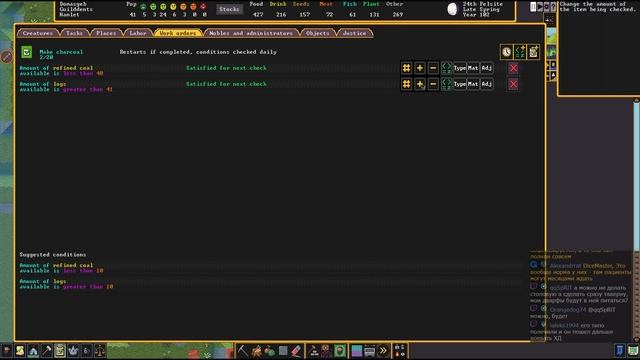640x360 pixels.
Task: Open Type selector for logs condition
Action: coord(460,84)
